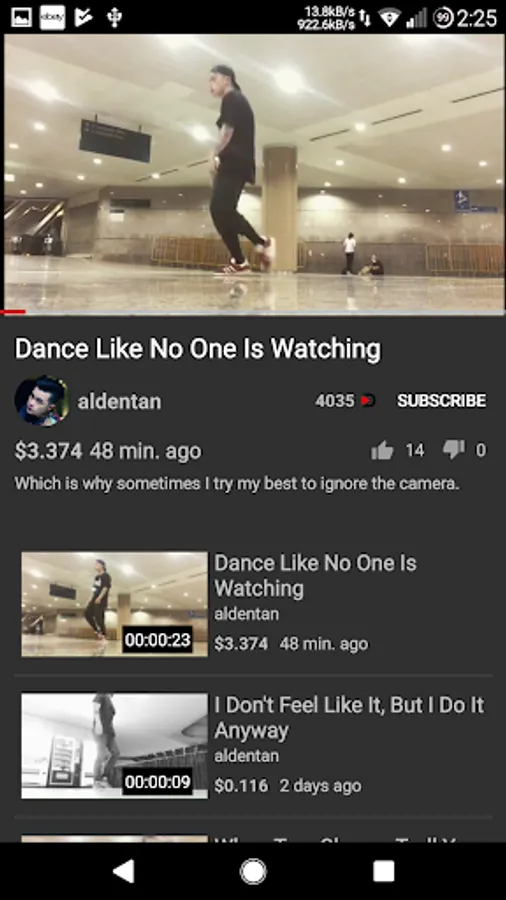
Task: Tap the Android back navigation button
Action: (x=123, y=871)
